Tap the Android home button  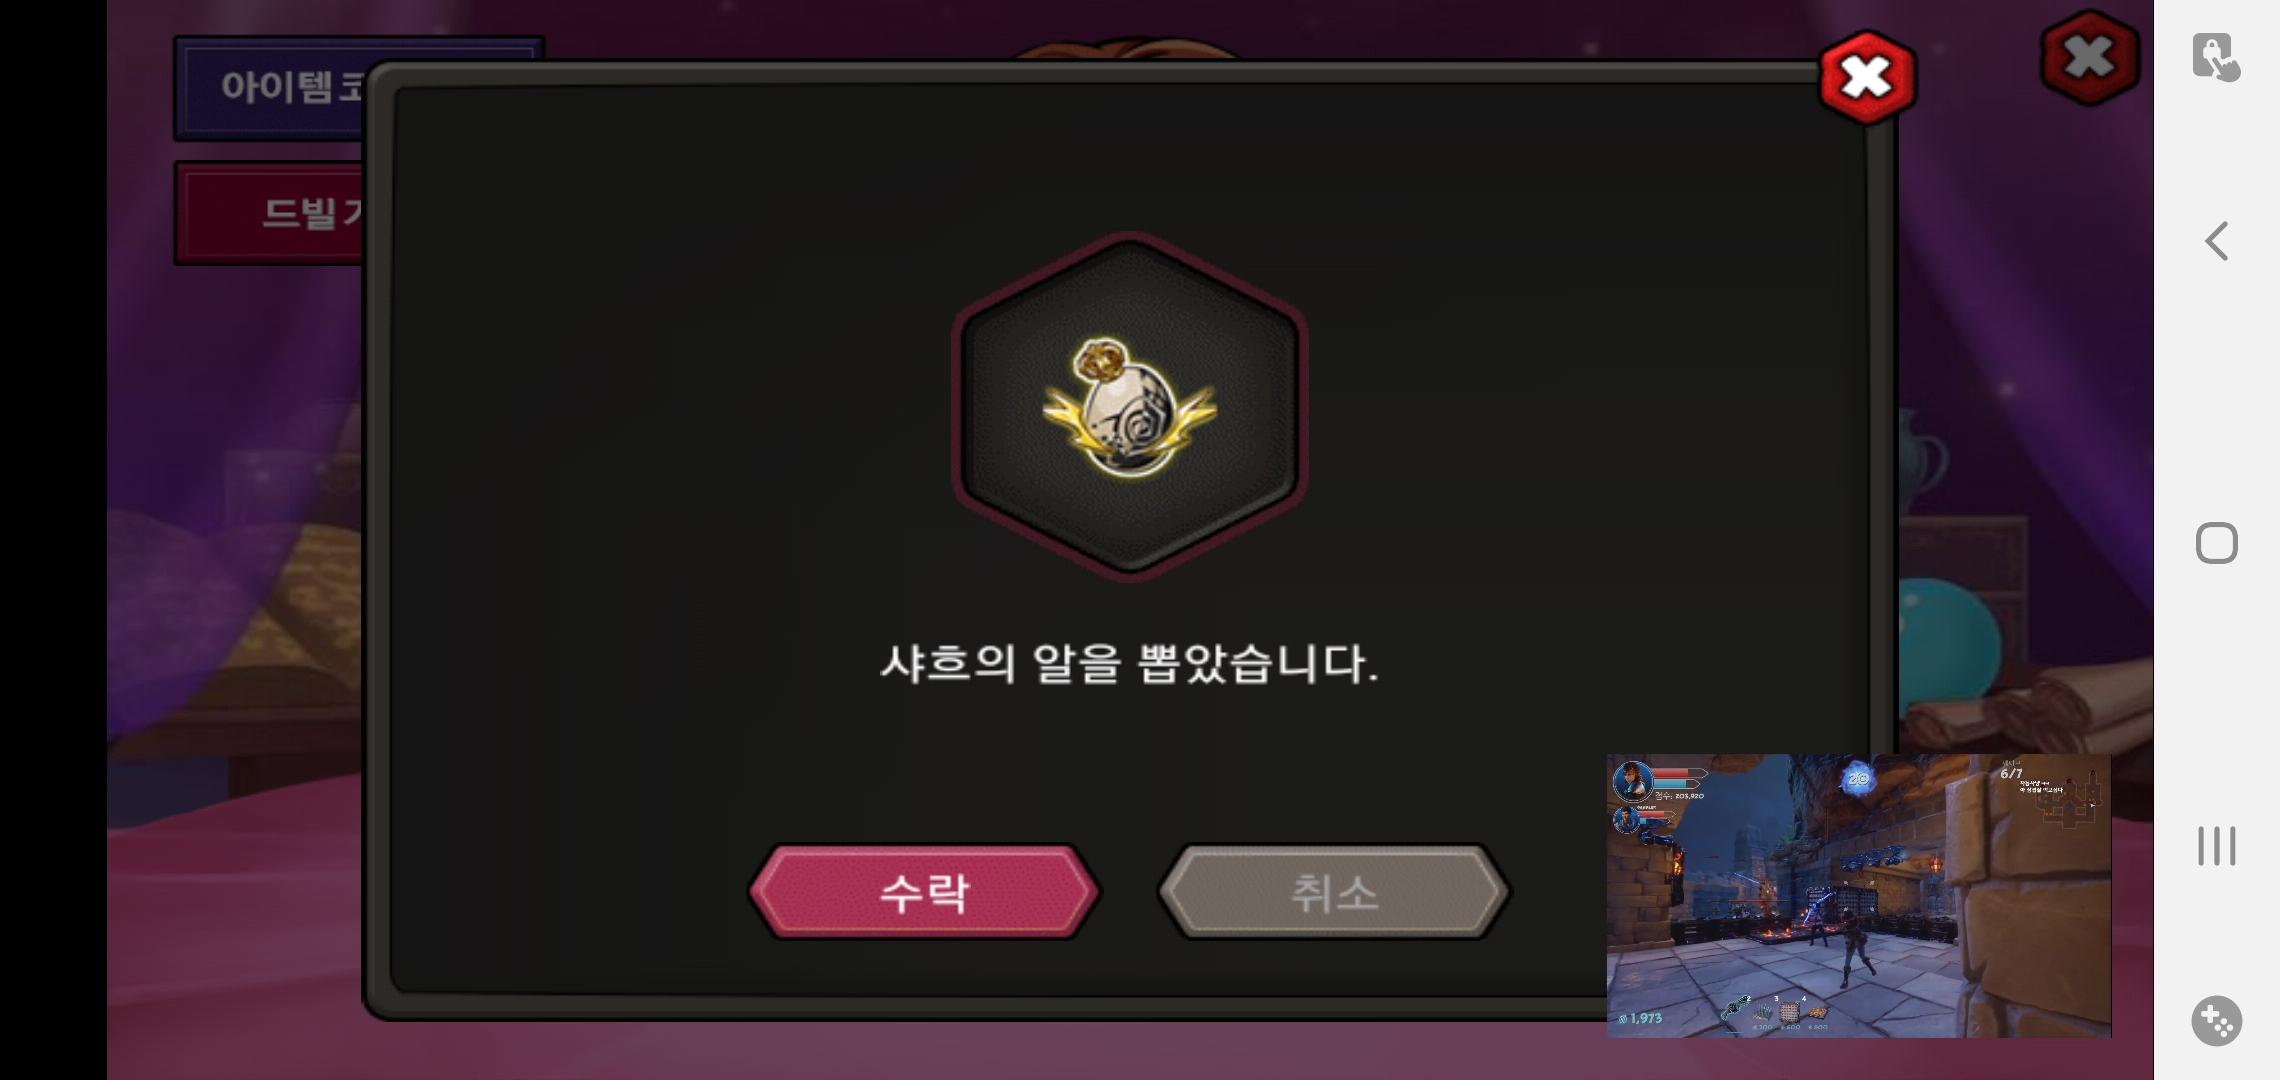pyautogui.click(x=2216, y=543)
